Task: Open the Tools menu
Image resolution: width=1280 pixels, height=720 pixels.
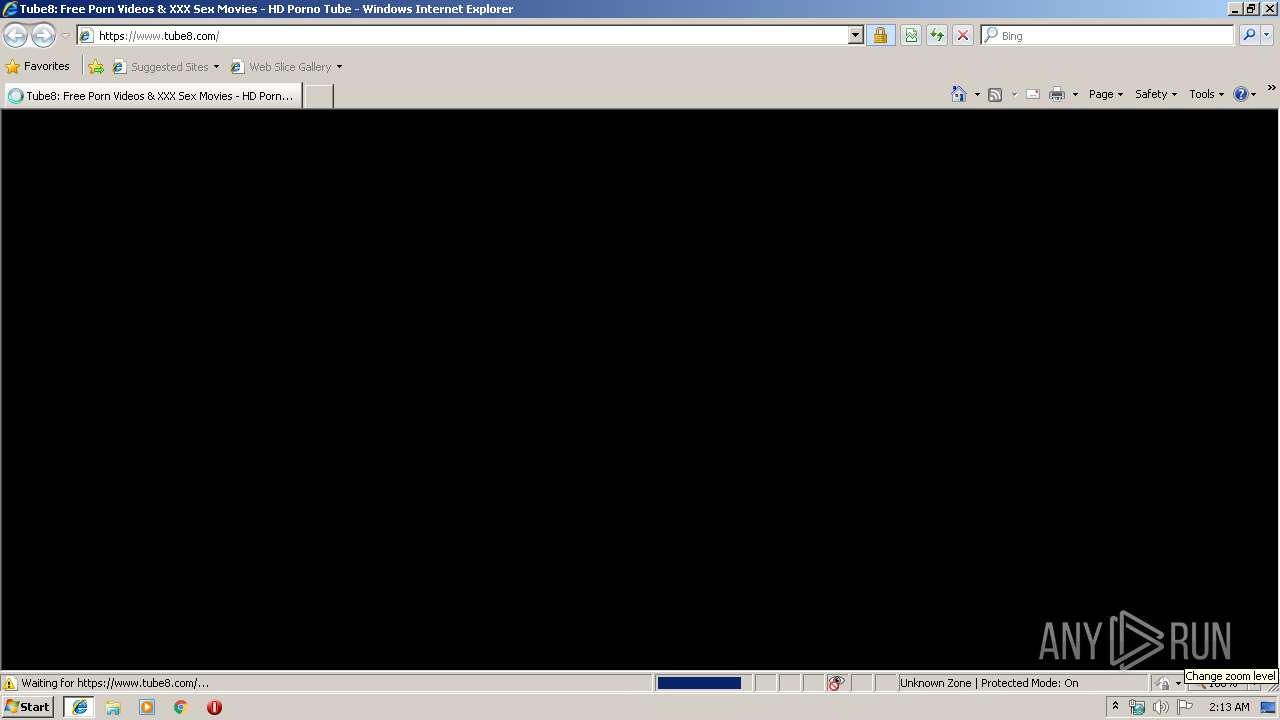Action: (x=1206, y=94)
